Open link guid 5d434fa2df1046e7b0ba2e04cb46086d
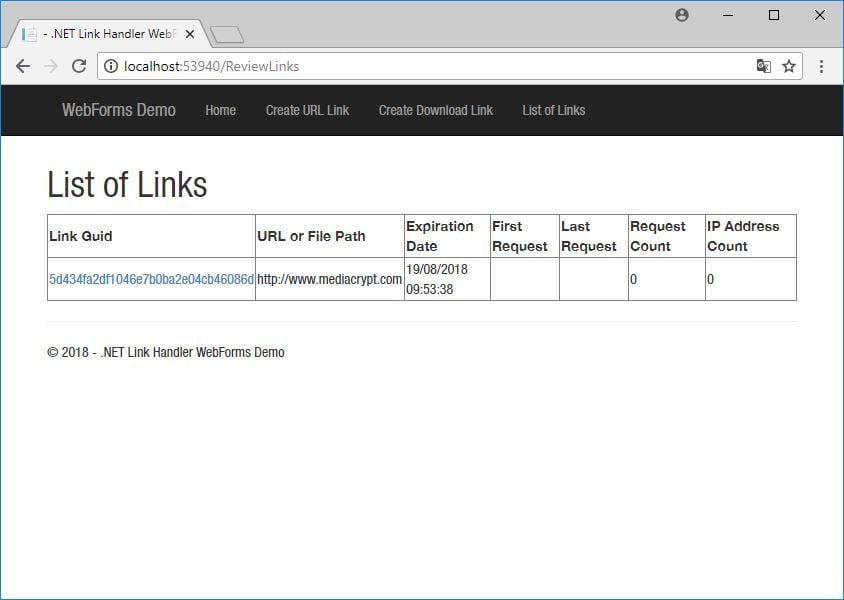 tap(151, 279)
